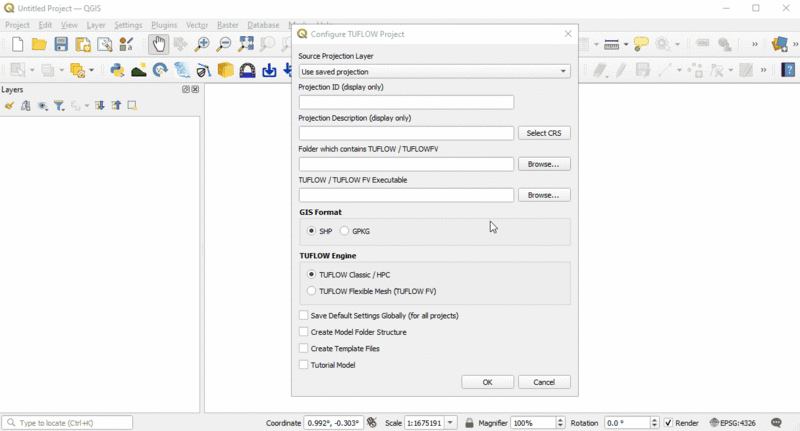
Task: Click the Zoom In magnifier icon
Action: point(202,44)
